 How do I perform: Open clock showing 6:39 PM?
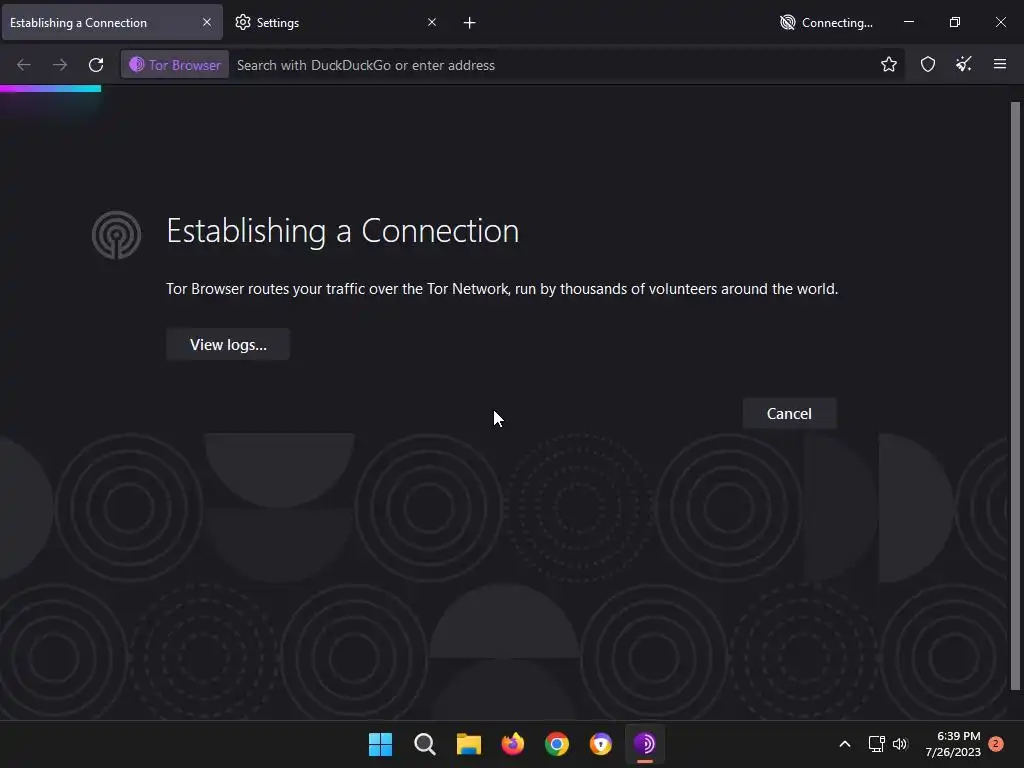coord(953,744)
